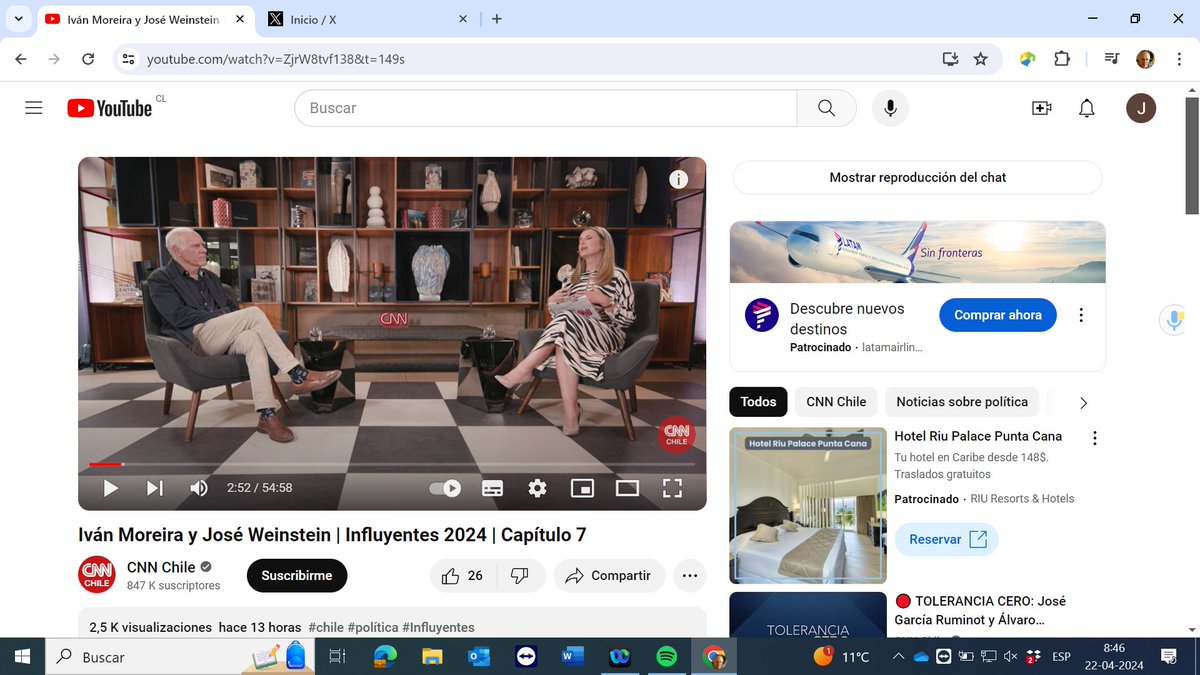Screen dimensions: 1200x675
Task: Select the CNN Chile filter chip
Action: pyautogui.click(x=836, y=402)
